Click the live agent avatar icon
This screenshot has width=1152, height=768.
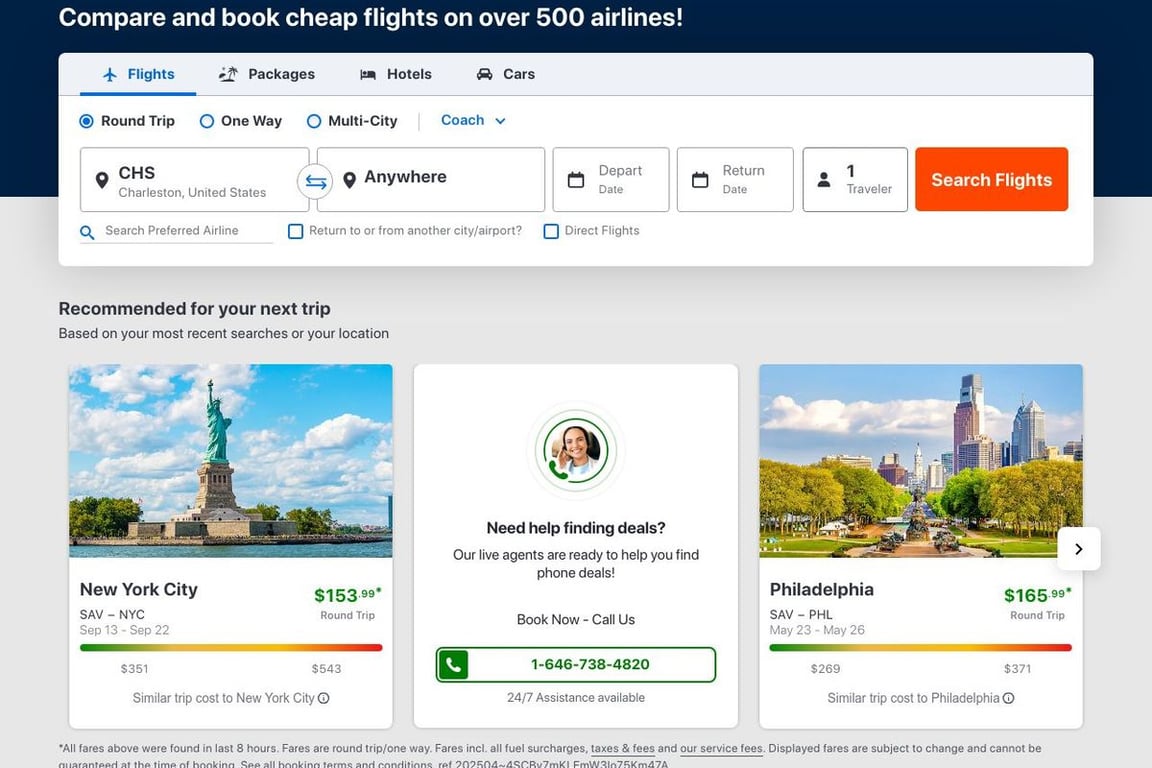(x=575, y=451)
